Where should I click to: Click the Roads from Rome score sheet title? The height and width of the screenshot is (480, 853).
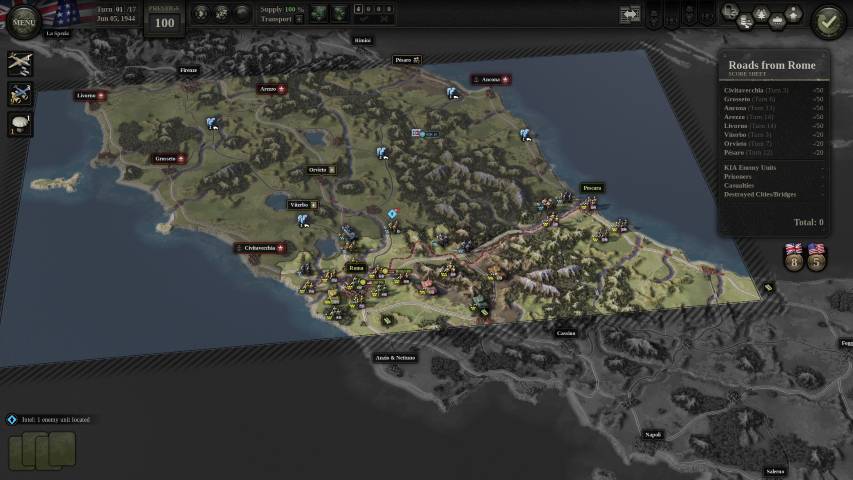[x=771, y=66]
